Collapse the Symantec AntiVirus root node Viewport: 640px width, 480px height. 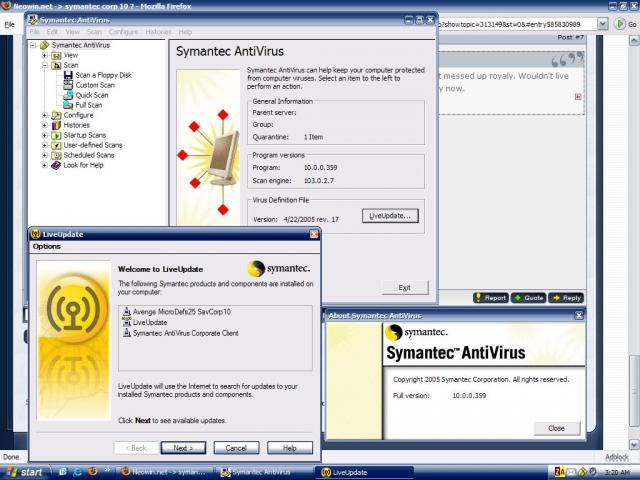click(x=33, y=45)
